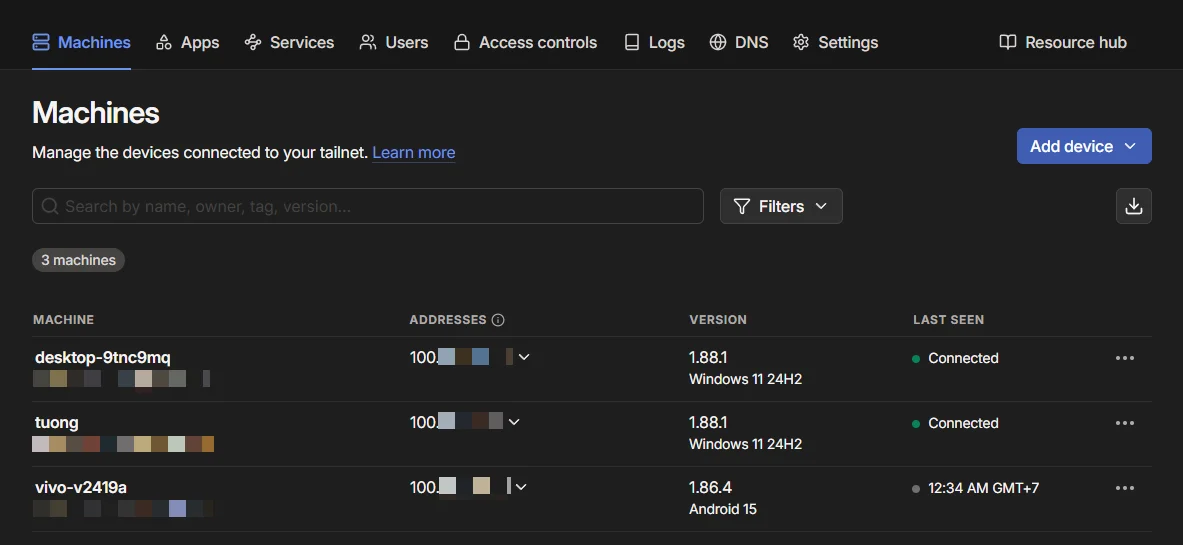
Task: Open the three-dot menu for vivo-v2419a
Action: [1124, 488]
